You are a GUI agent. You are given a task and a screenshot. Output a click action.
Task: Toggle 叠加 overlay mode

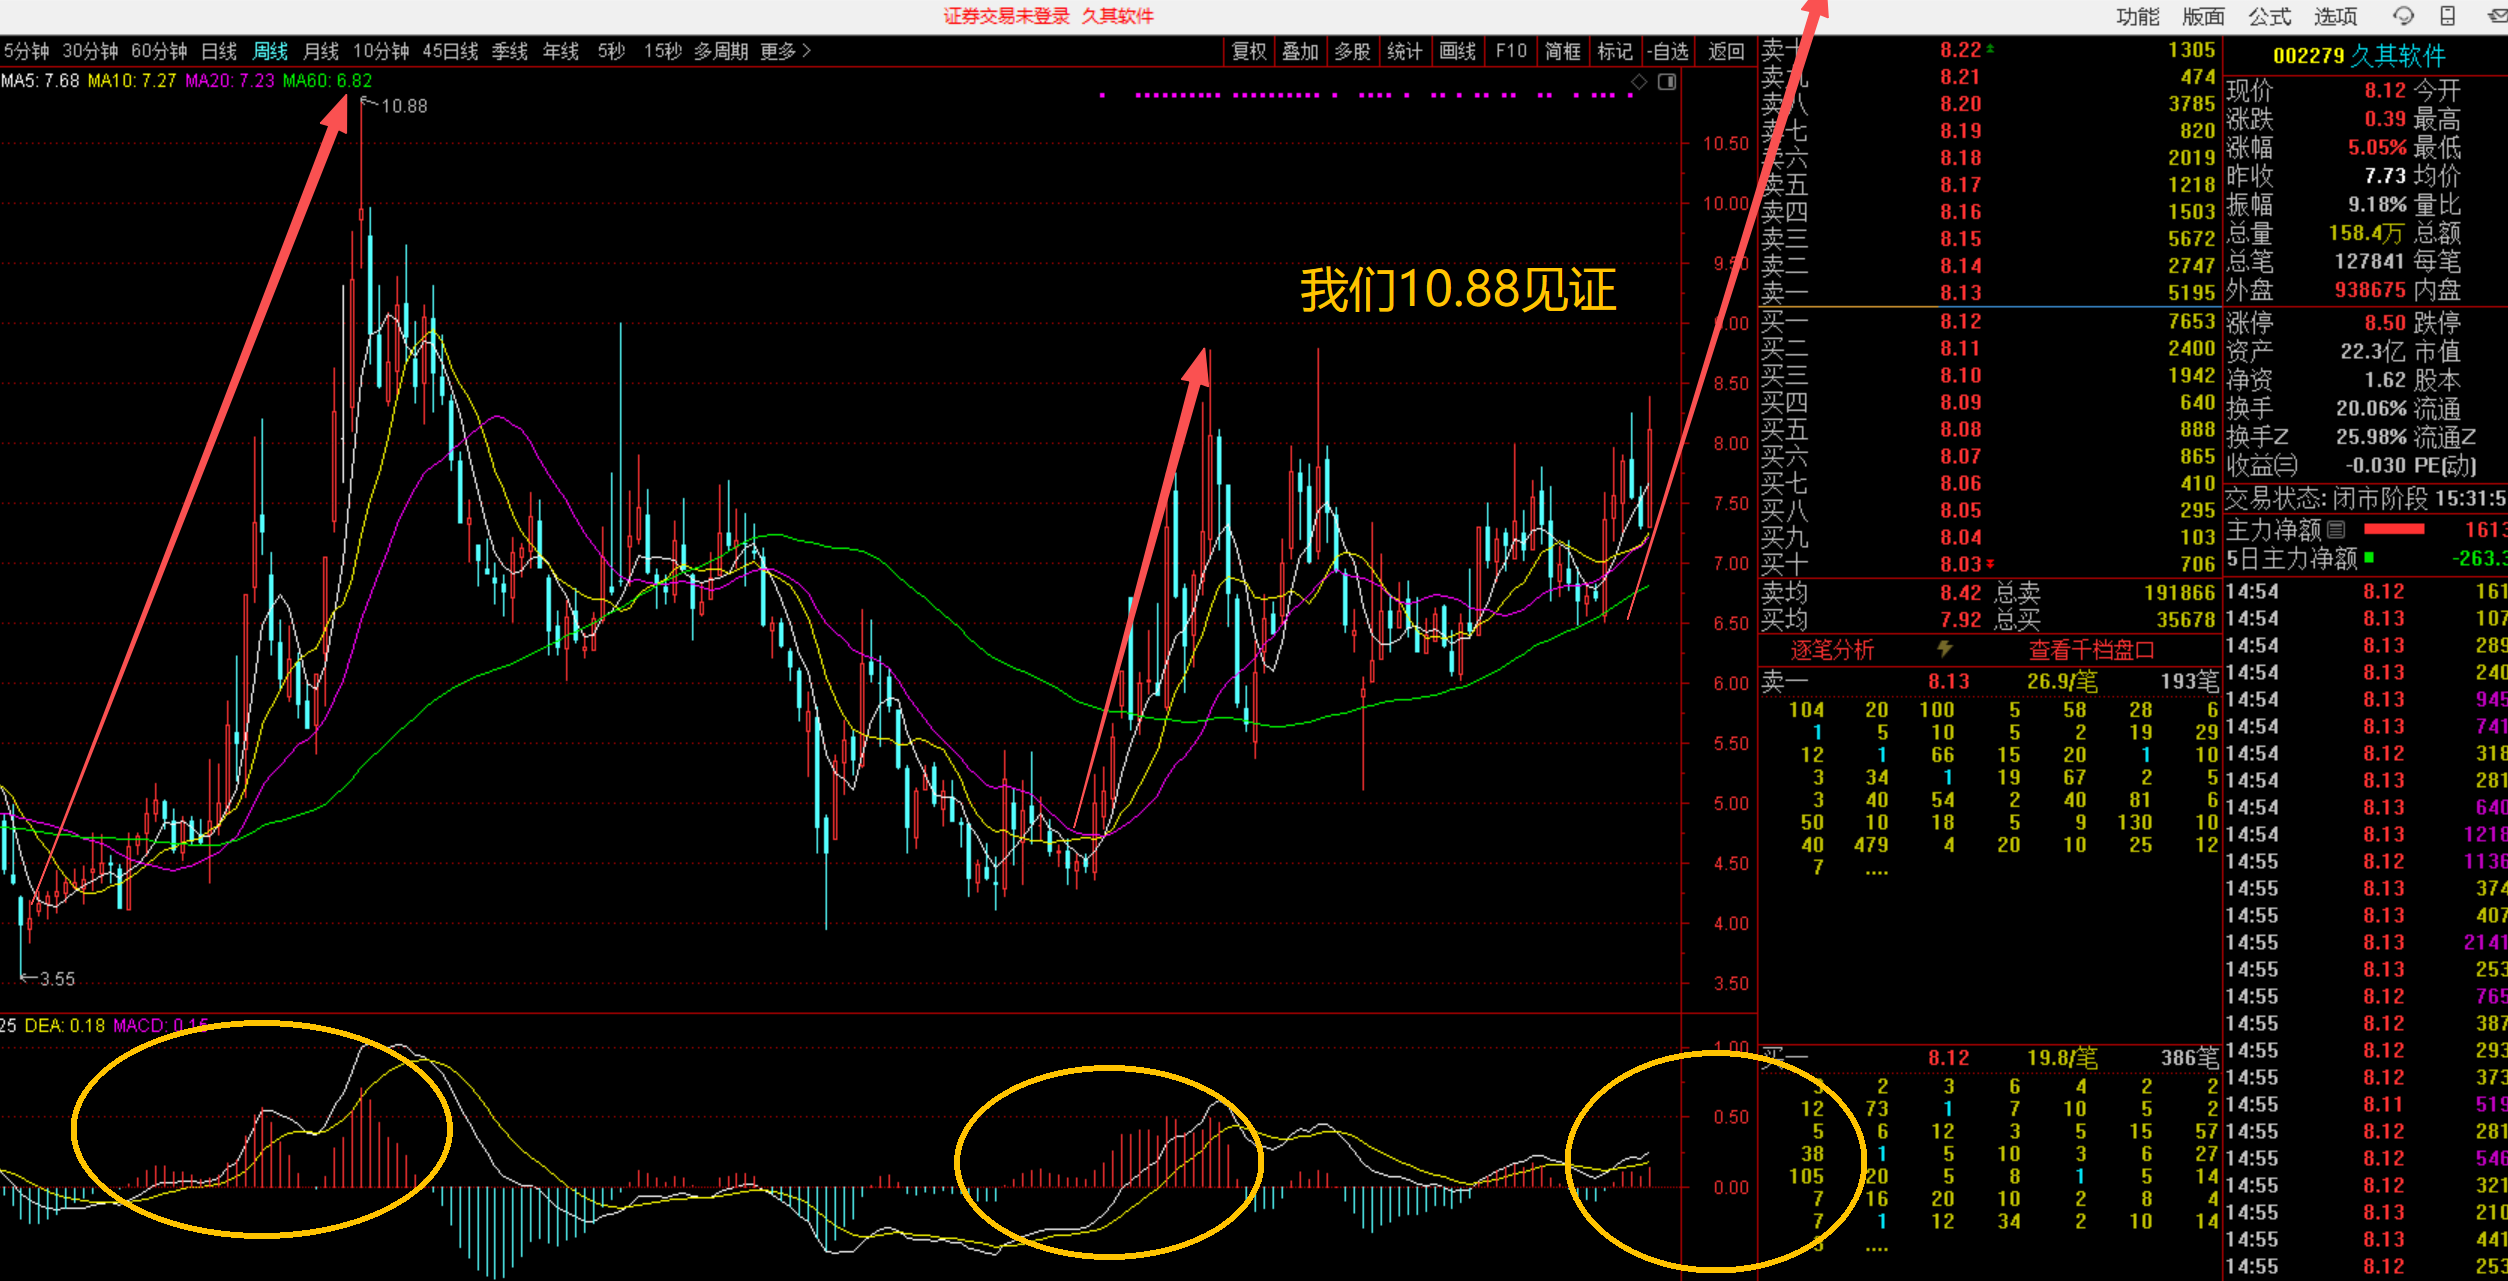point(1301,51)
